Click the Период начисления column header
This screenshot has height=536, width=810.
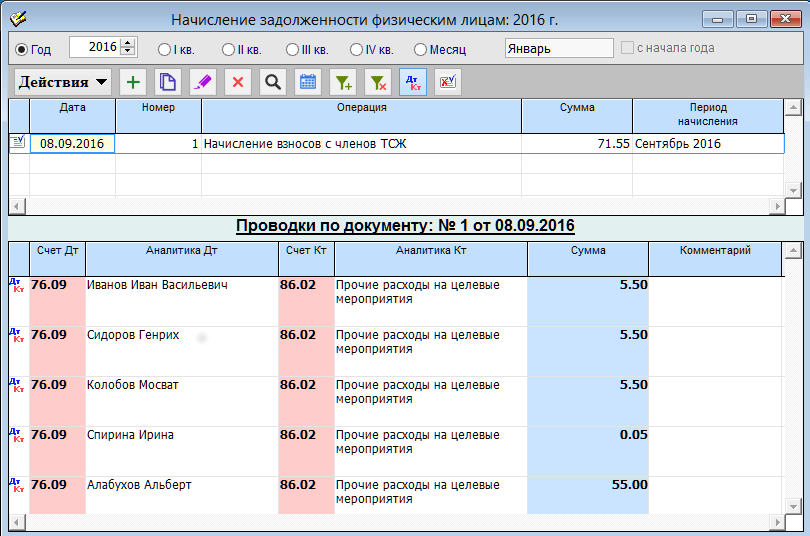tap(708, 116)
